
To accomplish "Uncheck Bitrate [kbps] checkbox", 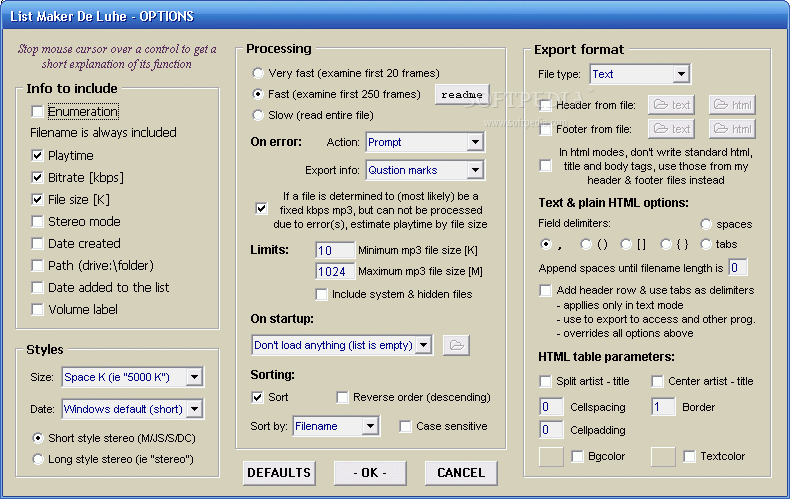I will click(x=37, y=177).
